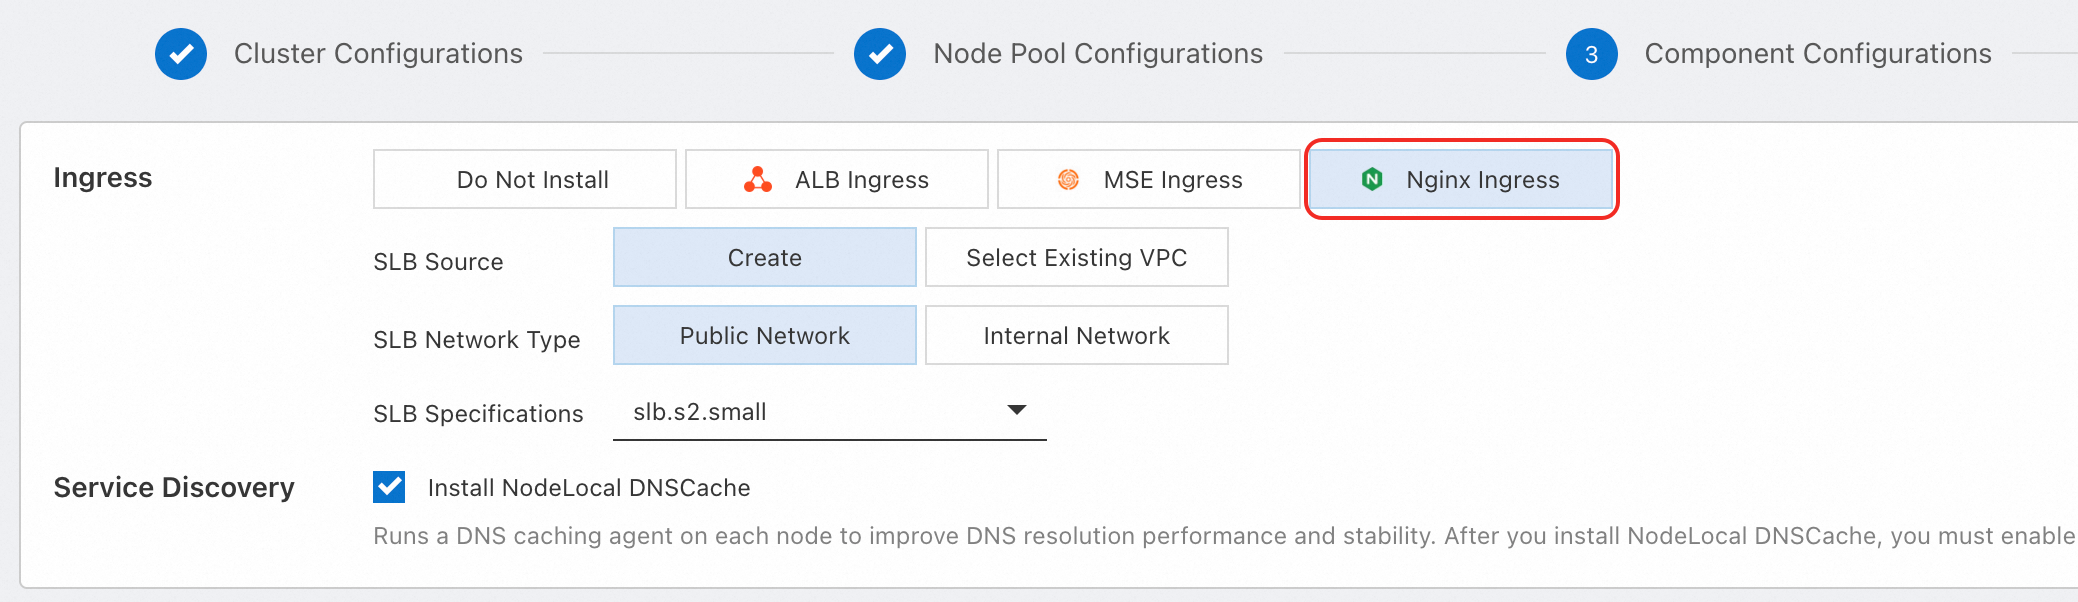Open Component Configurations step label

(x=1818, y=54)
